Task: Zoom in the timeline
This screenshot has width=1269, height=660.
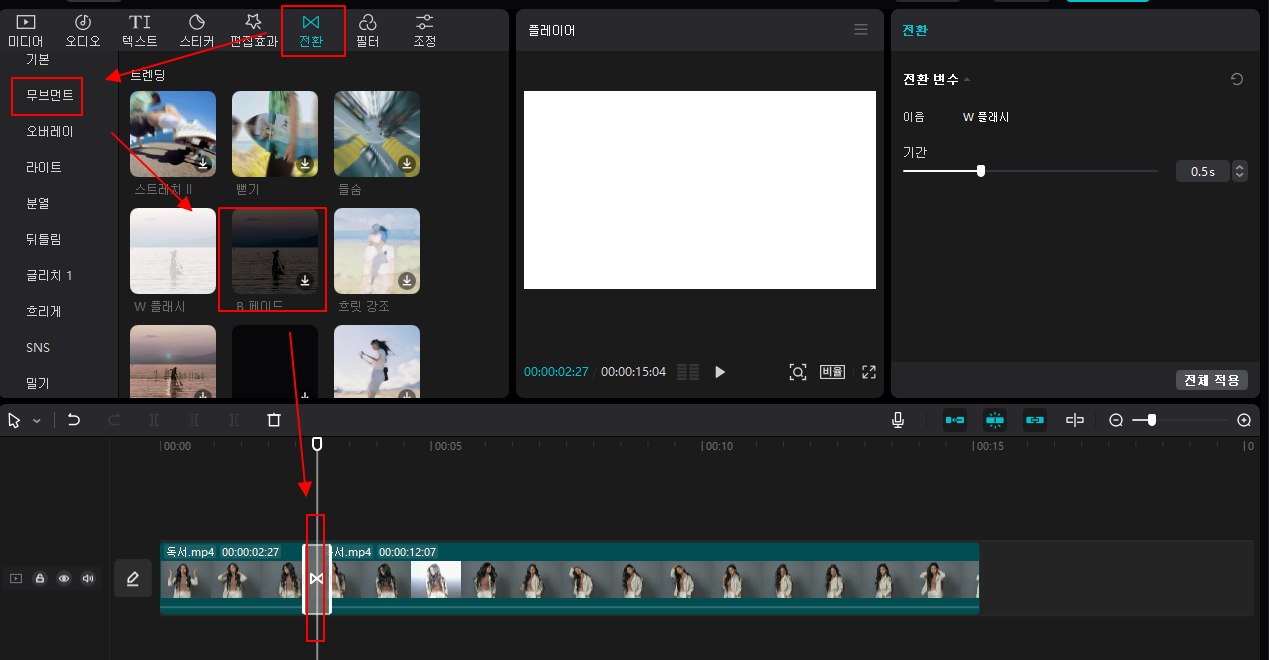Action: point(1244,420)
